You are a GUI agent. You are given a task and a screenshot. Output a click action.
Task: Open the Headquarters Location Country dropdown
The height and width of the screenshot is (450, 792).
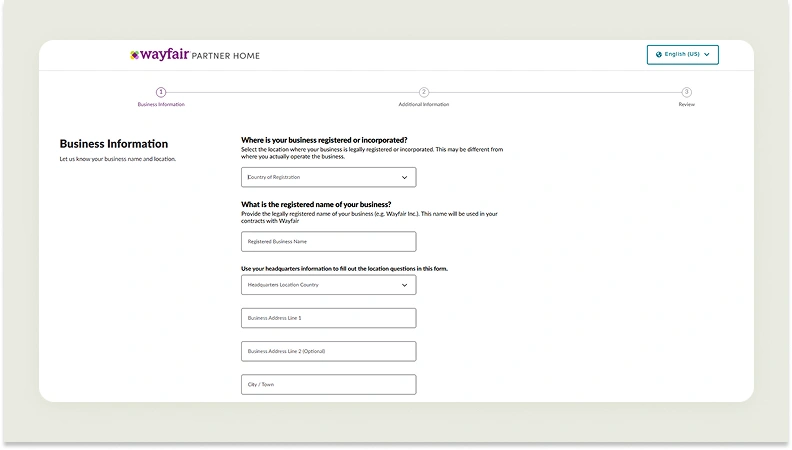329,285
